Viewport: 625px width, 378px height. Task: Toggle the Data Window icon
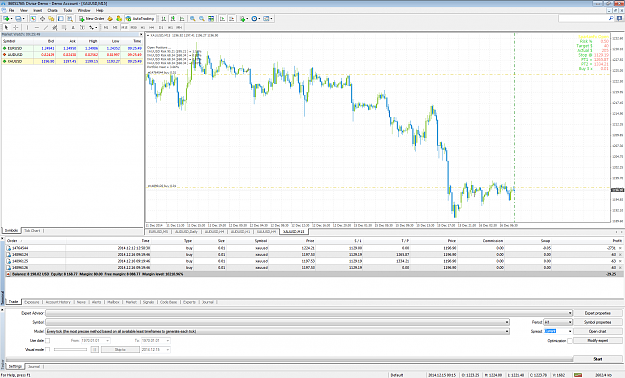click(x=42, y=18)
